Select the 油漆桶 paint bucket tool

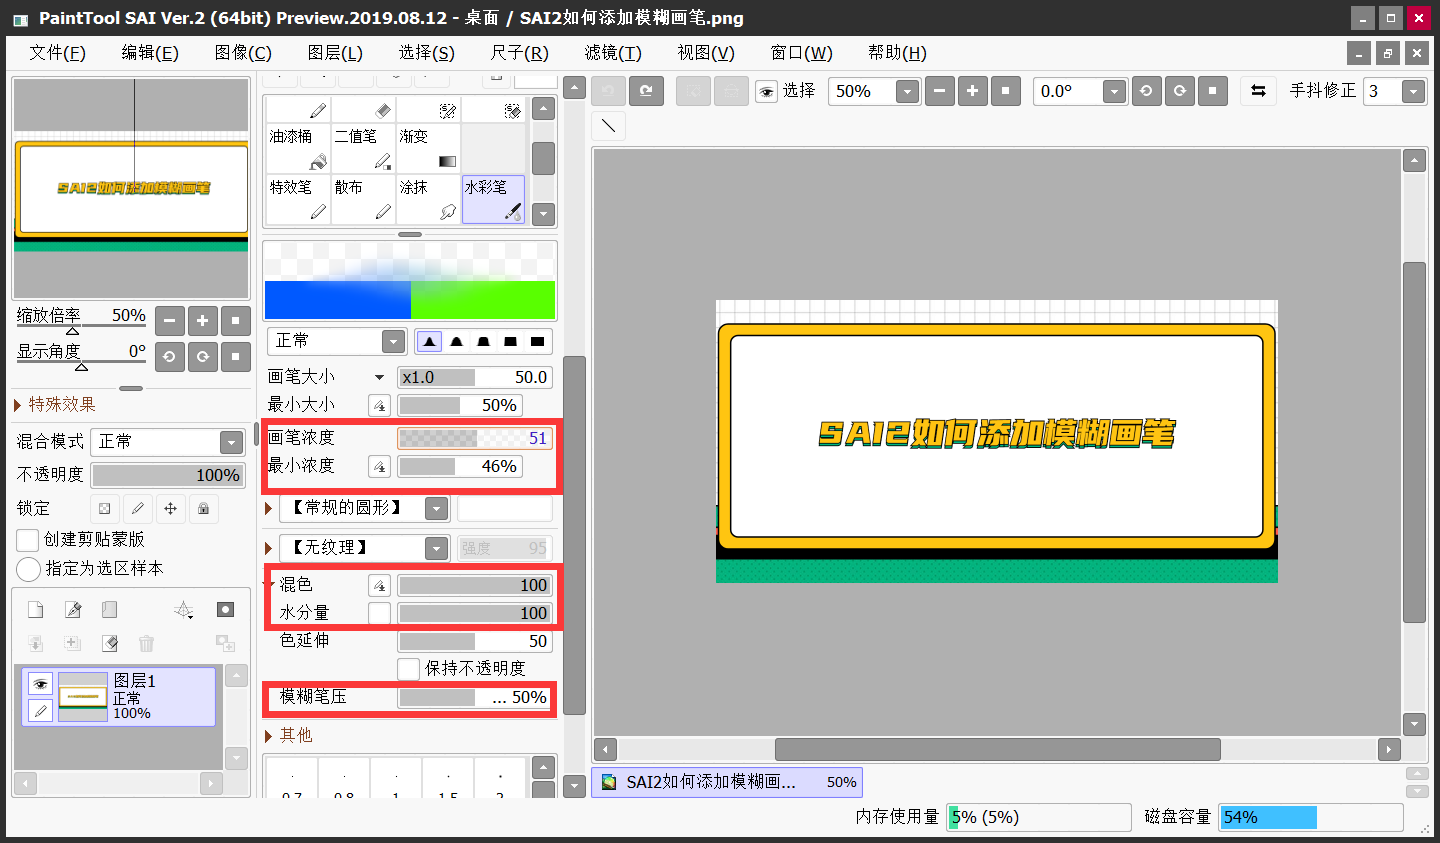(298, 148)
